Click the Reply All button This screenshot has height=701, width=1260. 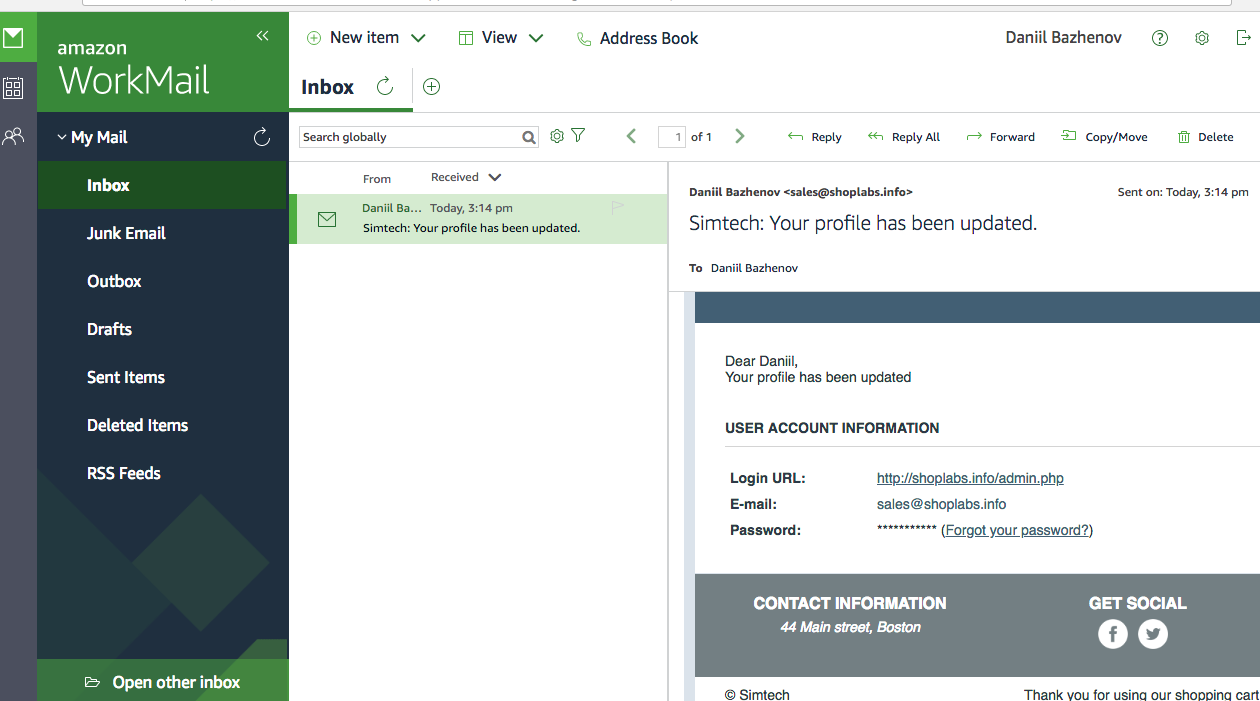[x=904, y=137]
